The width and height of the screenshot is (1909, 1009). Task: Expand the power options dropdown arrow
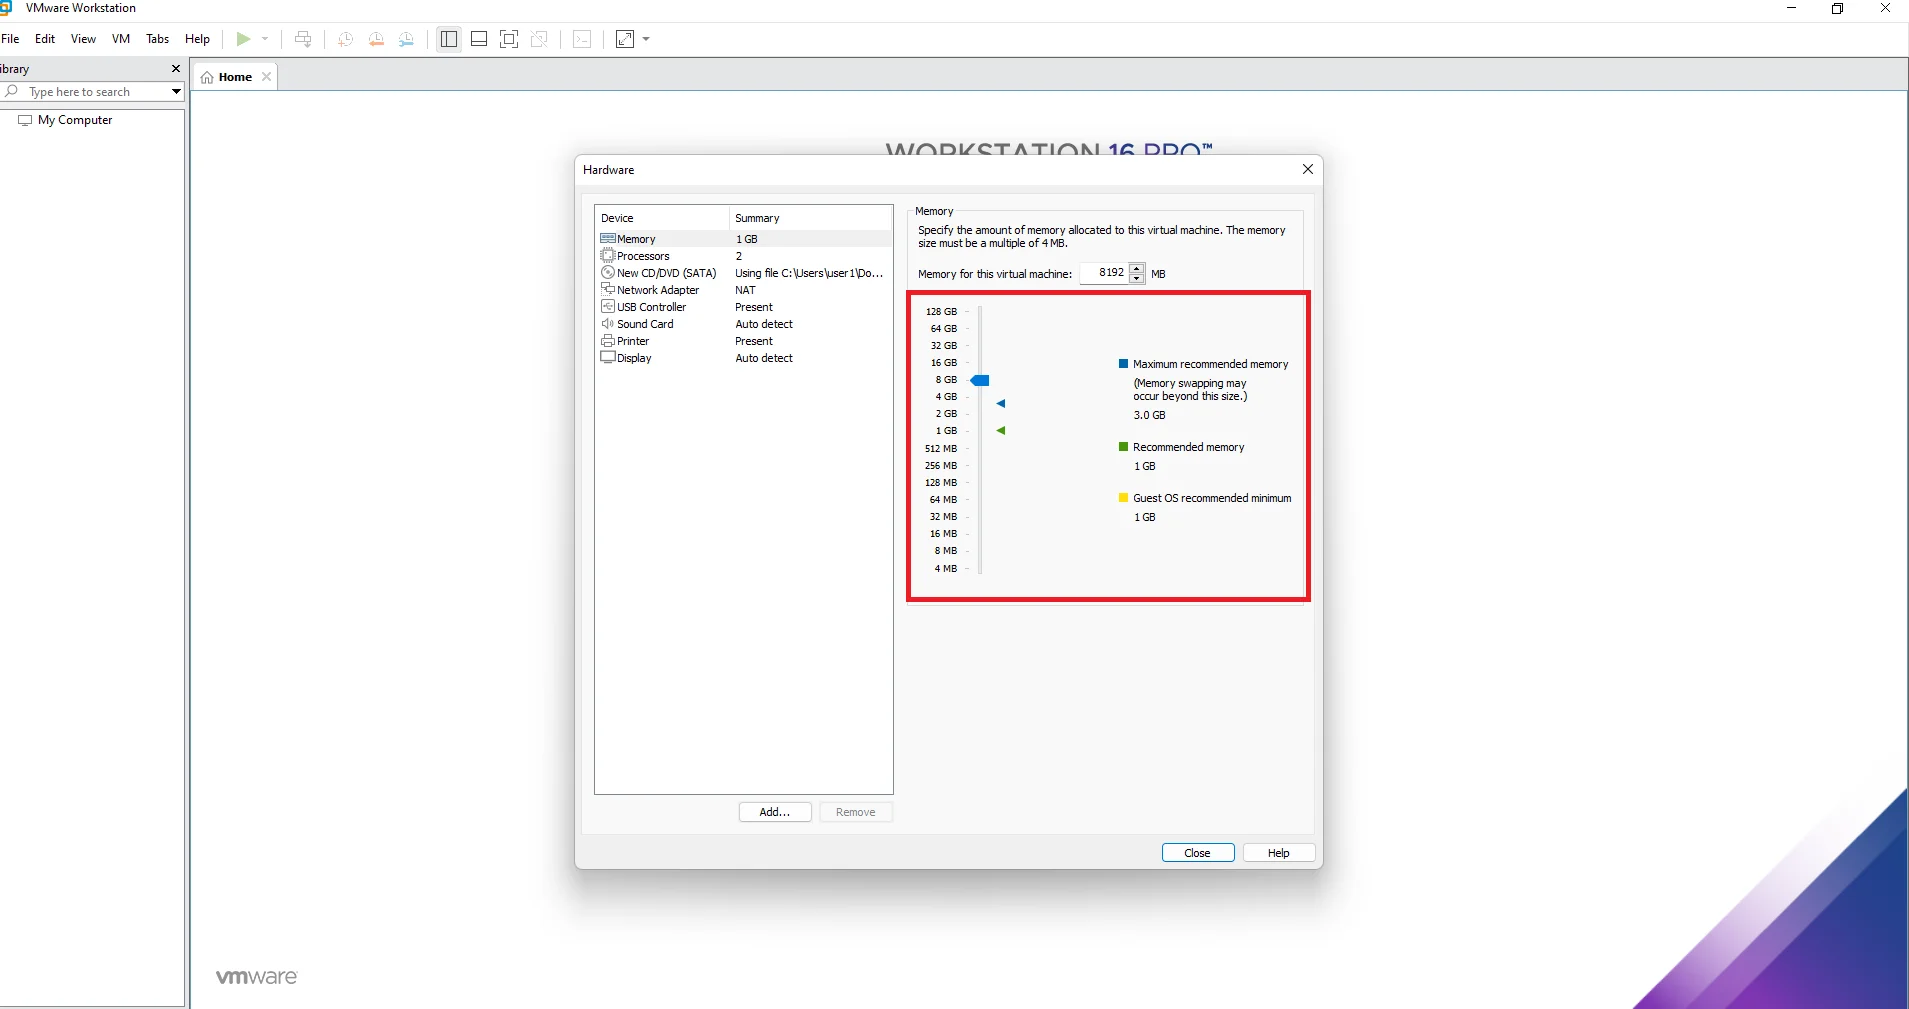pos(265,39)
